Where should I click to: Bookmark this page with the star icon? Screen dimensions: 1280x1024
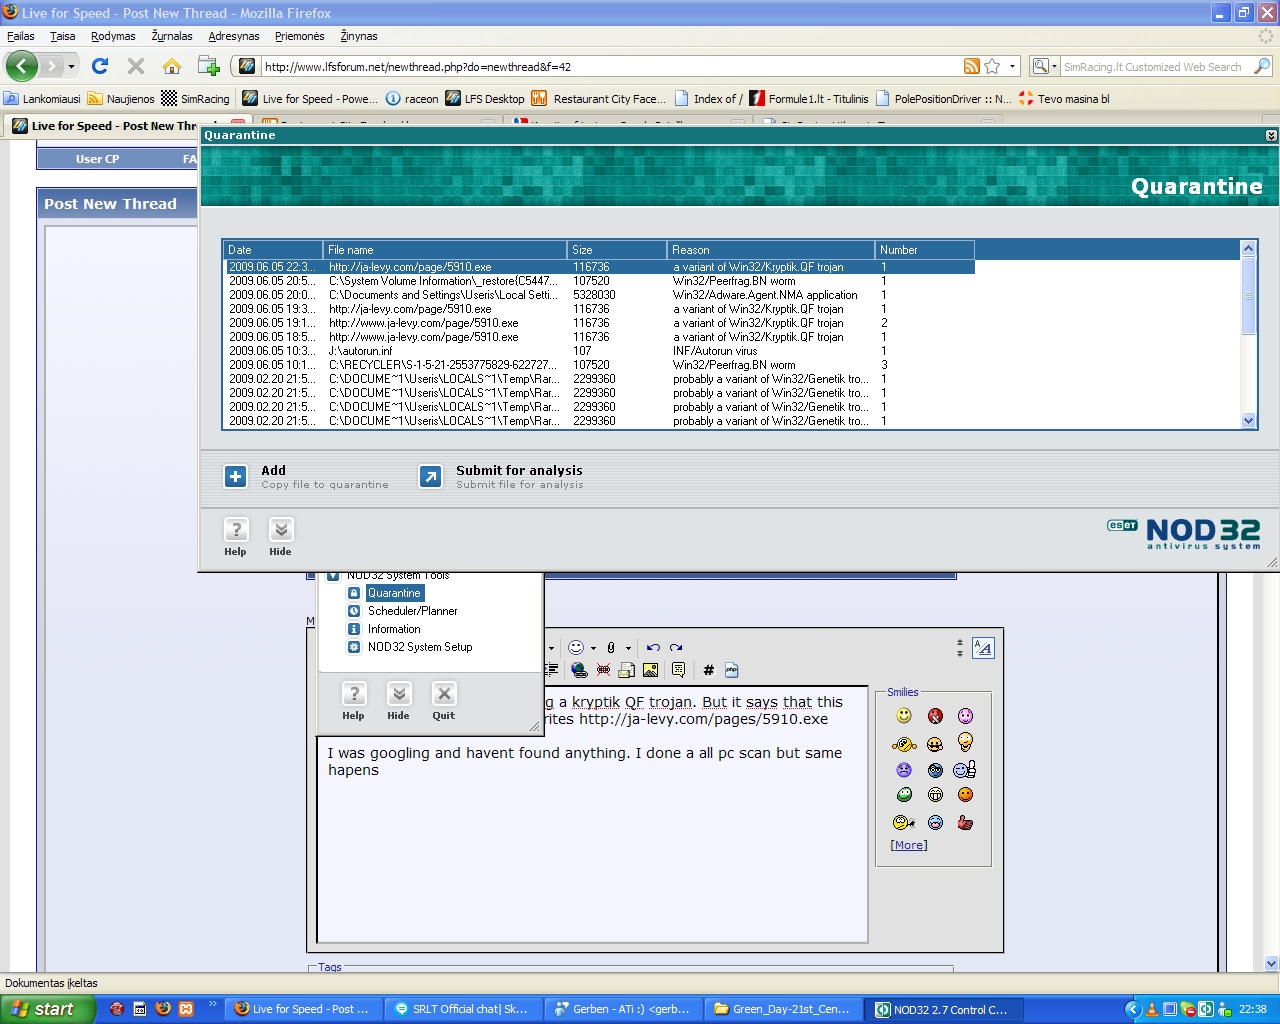pos(992,66)
